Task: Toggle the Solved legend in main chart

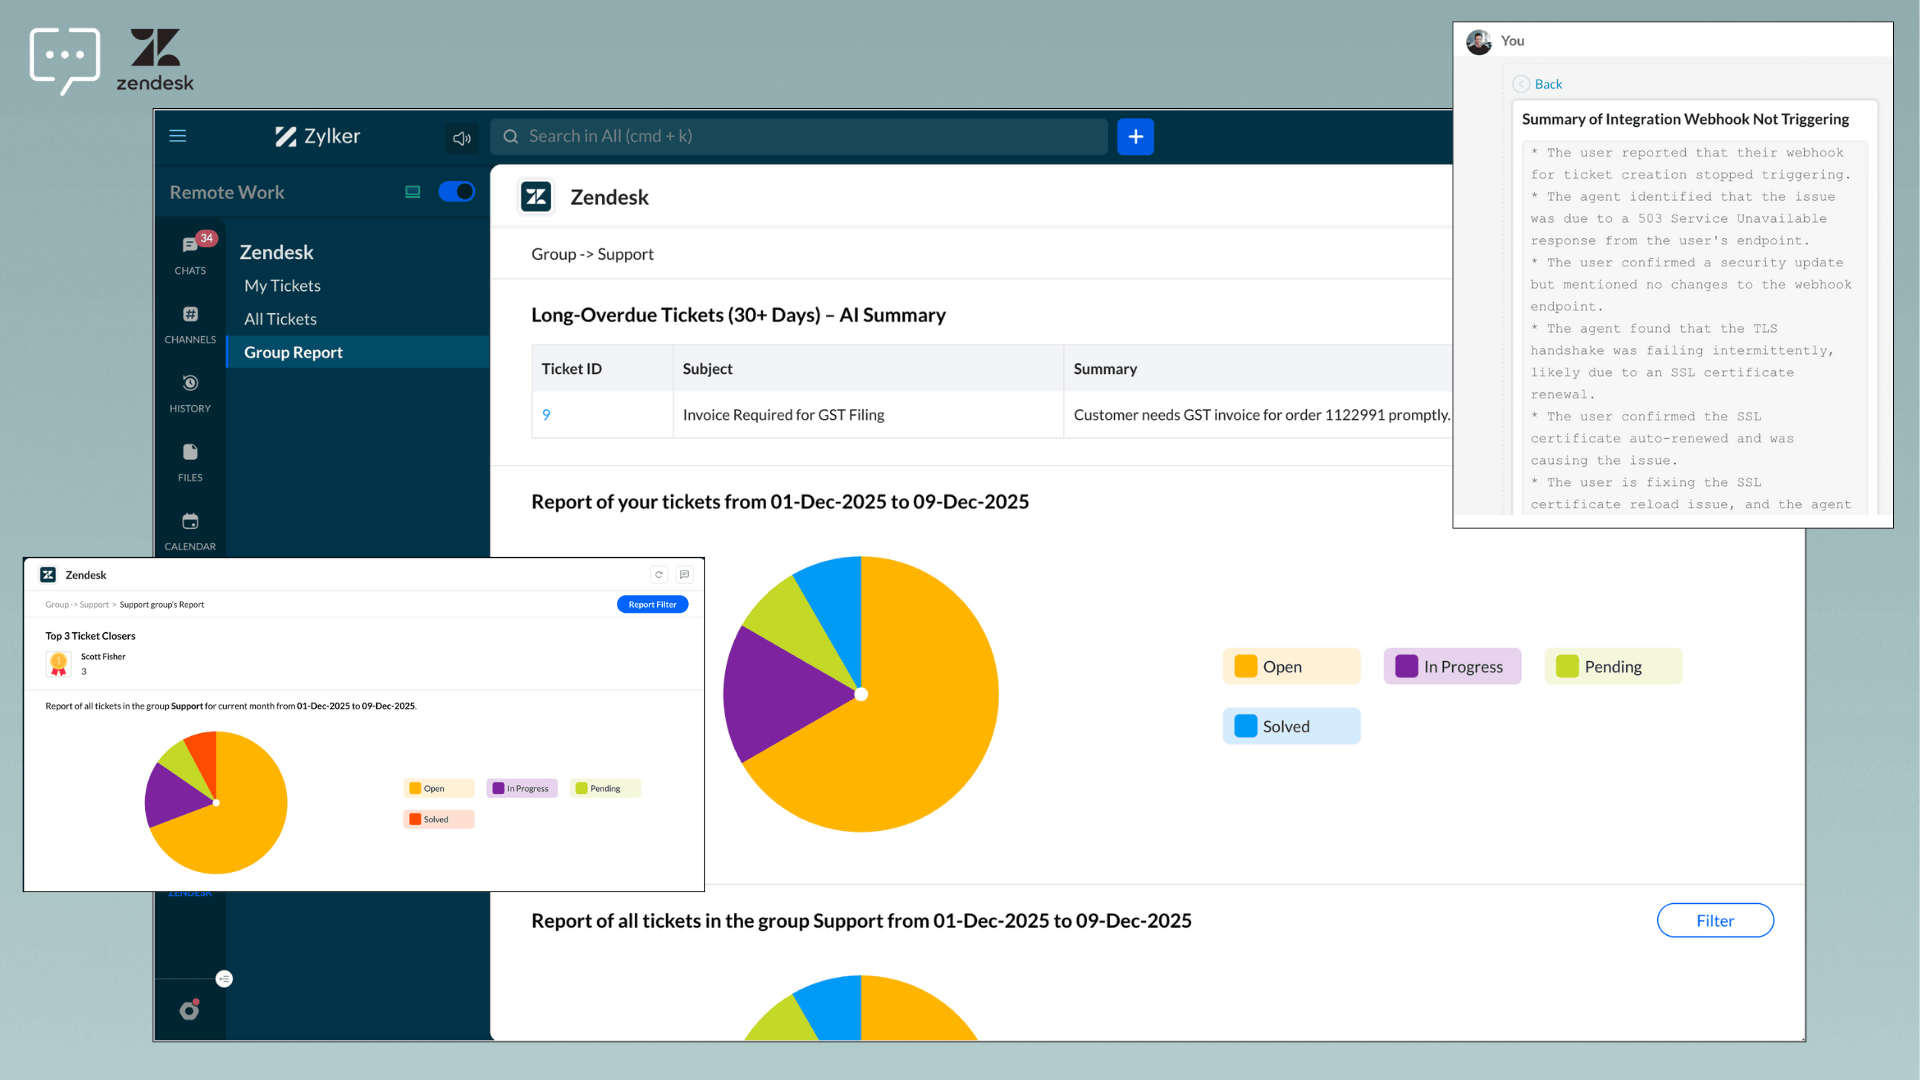Action: (1290, 727)
